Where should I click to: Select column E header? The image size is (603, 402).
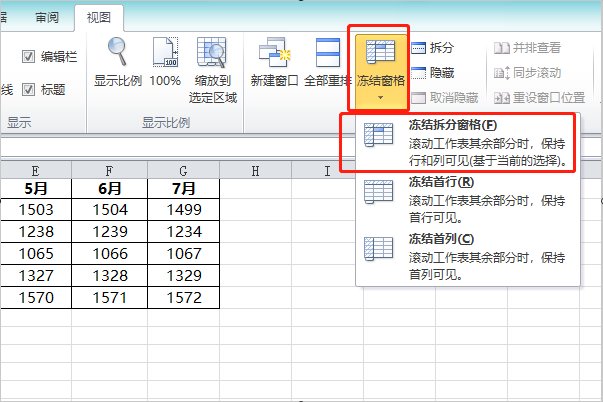[36, 170]
